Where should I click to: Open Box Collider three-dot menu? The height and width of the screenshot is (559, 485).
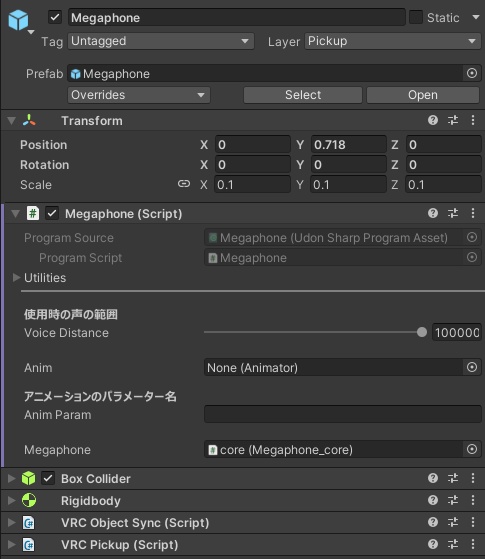coord(473,478)
